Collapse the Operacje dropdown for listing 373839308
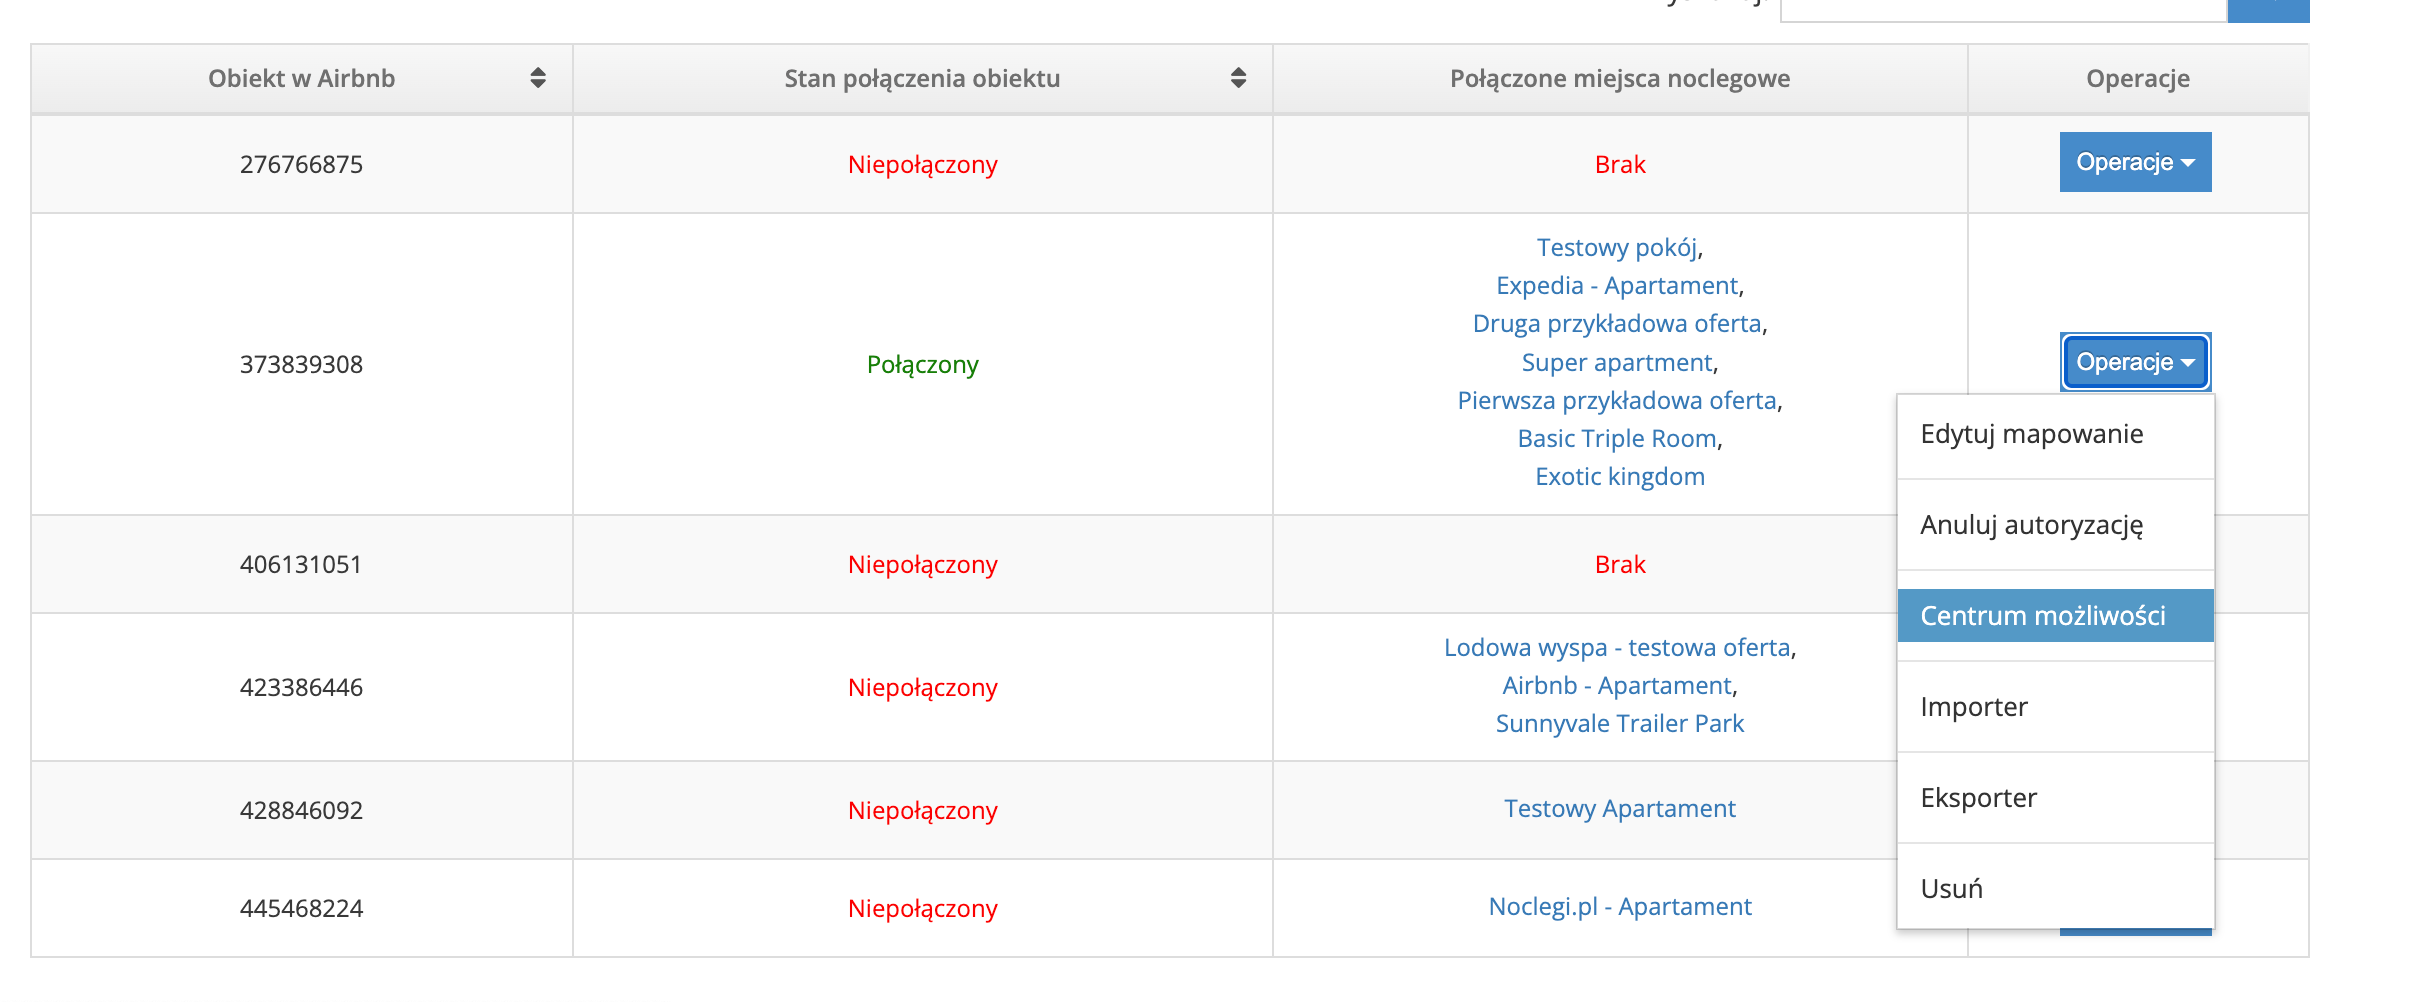 (x=2135, y=362)
